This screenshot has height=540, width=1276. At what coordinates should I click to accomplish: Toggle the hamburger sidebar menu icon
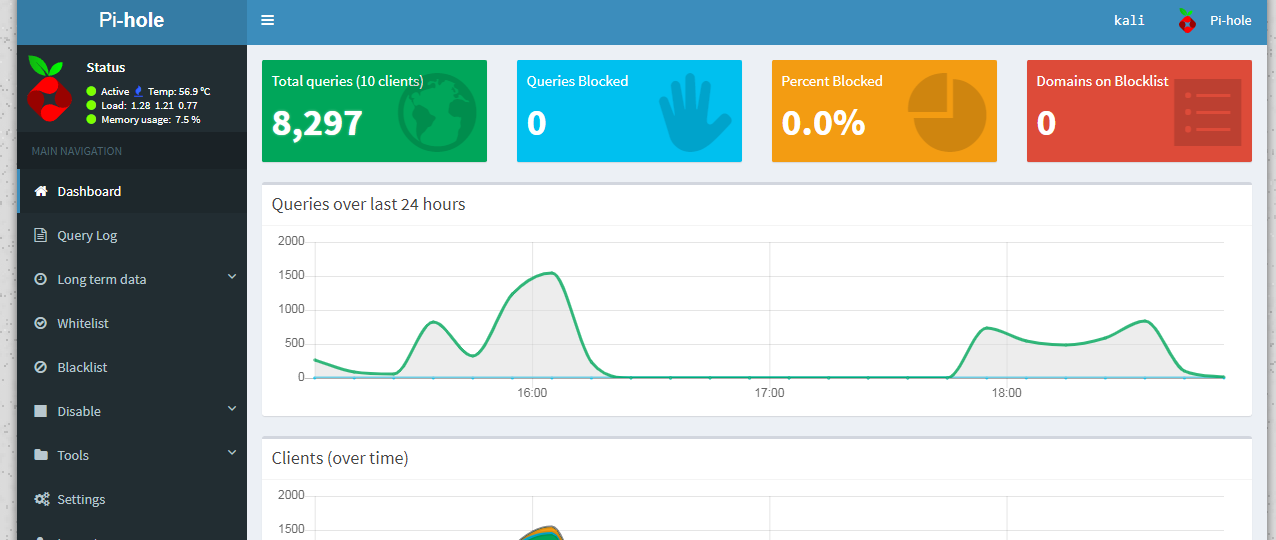pos(267,20)
